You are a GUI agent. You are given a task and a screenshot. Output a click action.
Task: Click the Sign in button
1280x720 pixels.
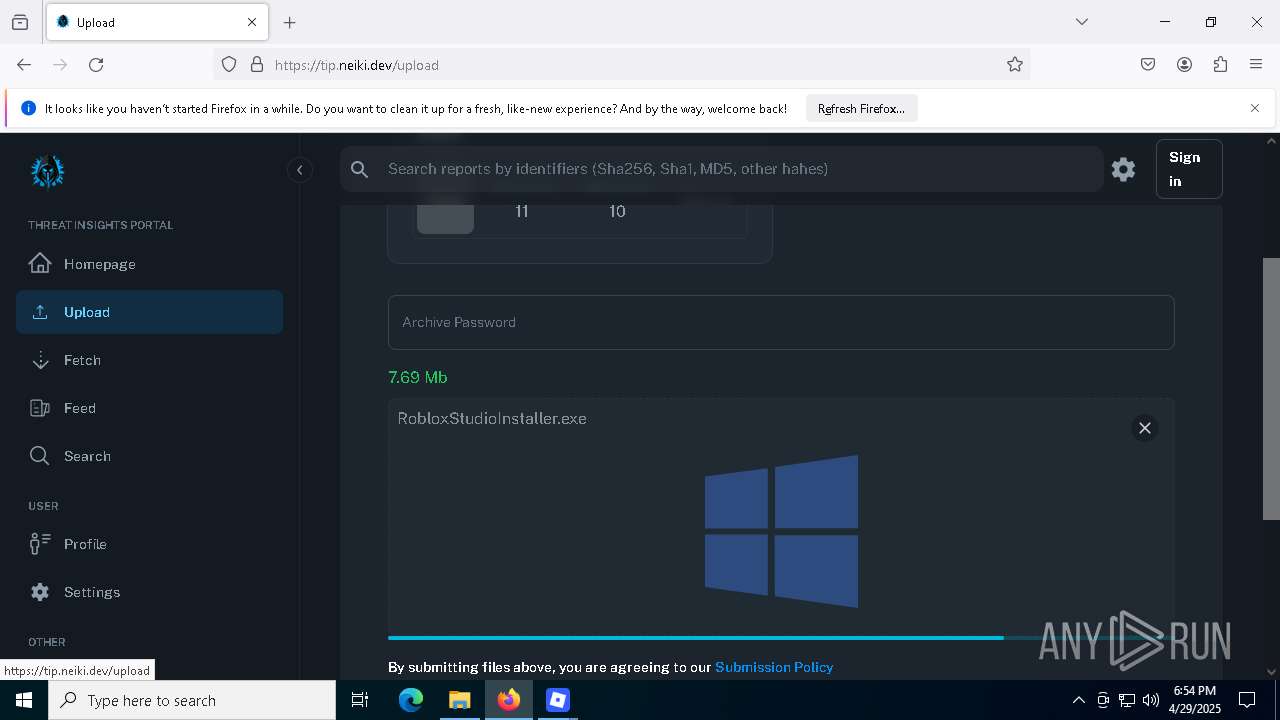pyautogui.click(x=1189, y=169)
